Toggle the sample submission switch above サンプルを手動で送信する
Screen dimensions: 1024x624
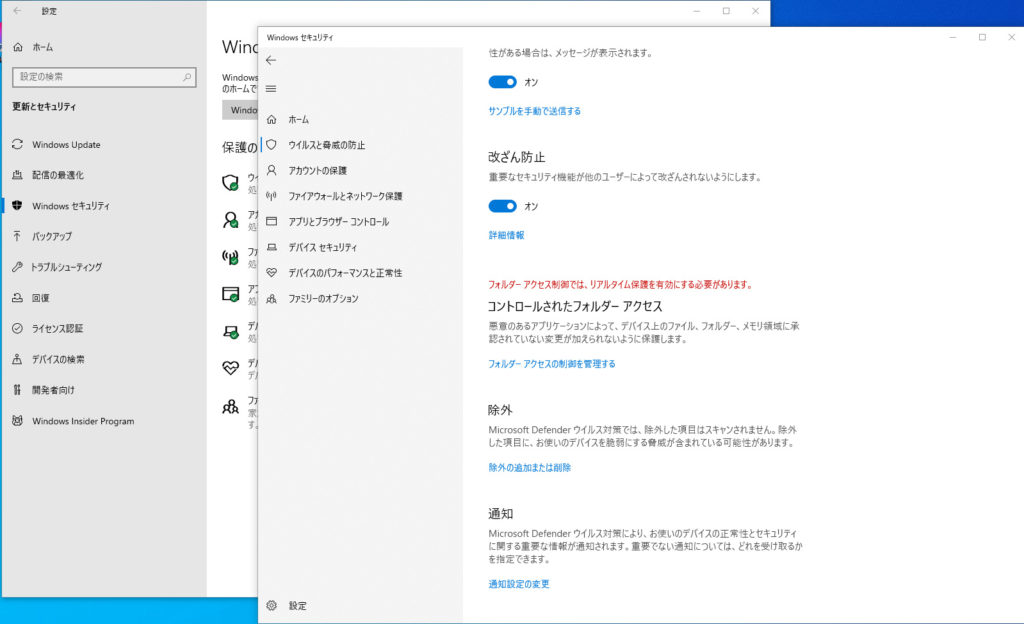point(502,82)
